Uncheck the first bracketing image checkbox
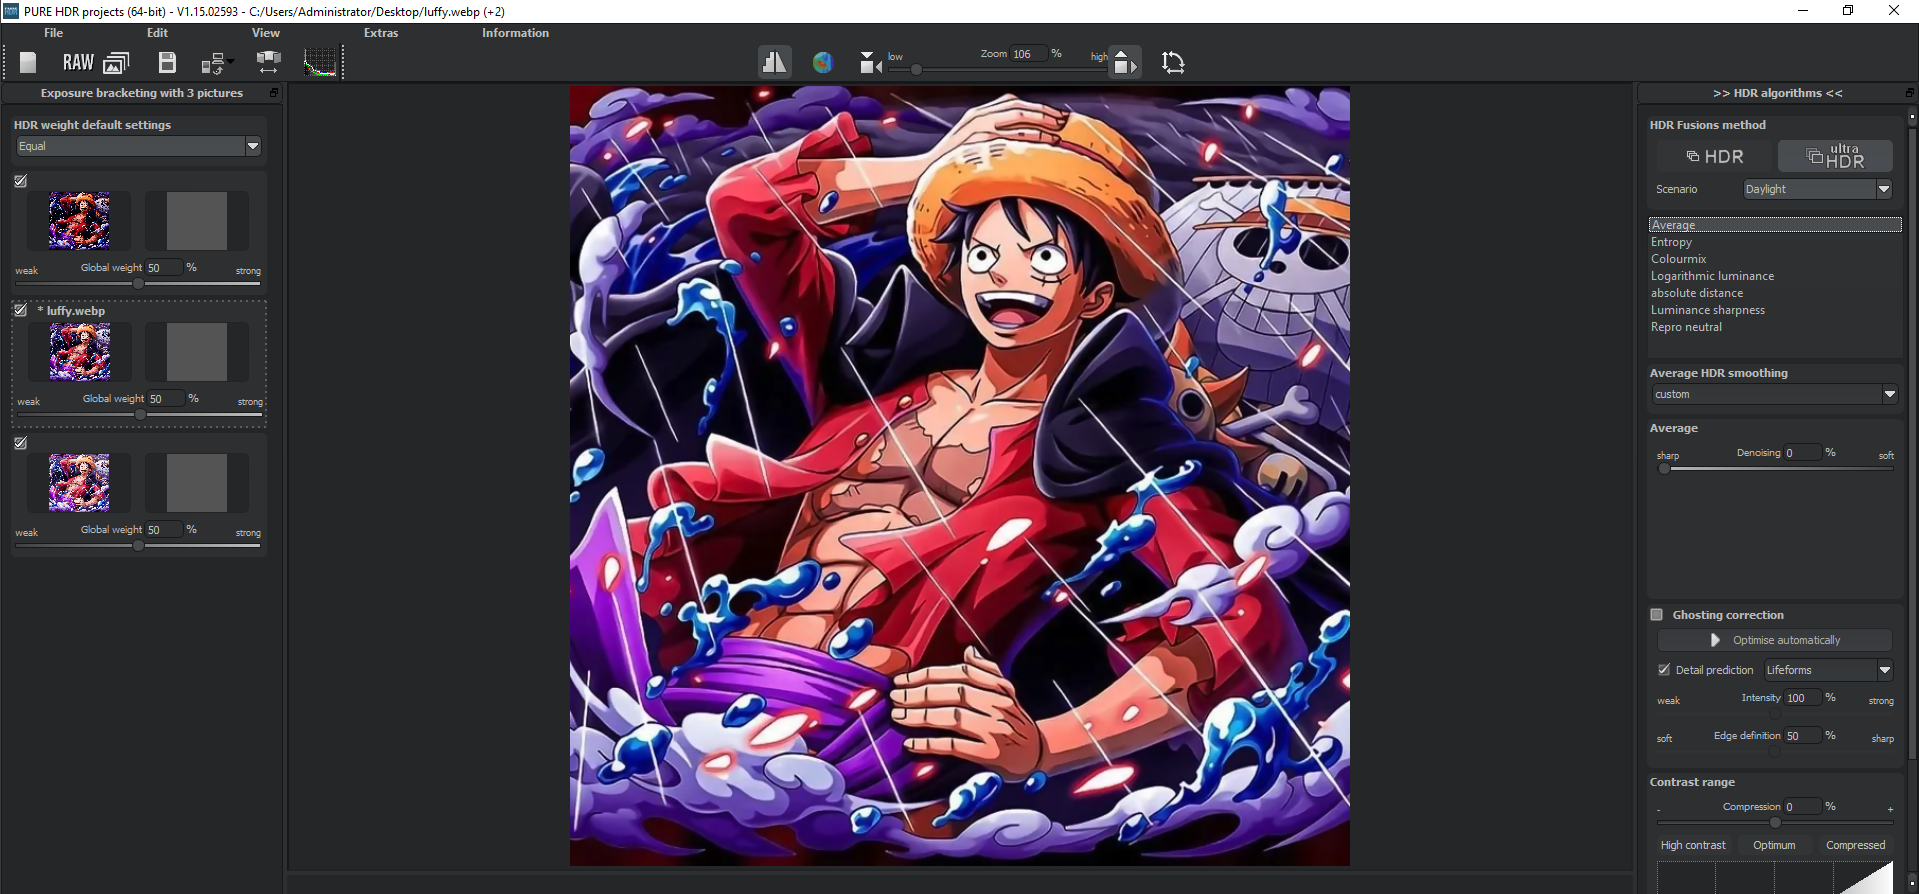1919x894 pixels. [x=21, y=181]
